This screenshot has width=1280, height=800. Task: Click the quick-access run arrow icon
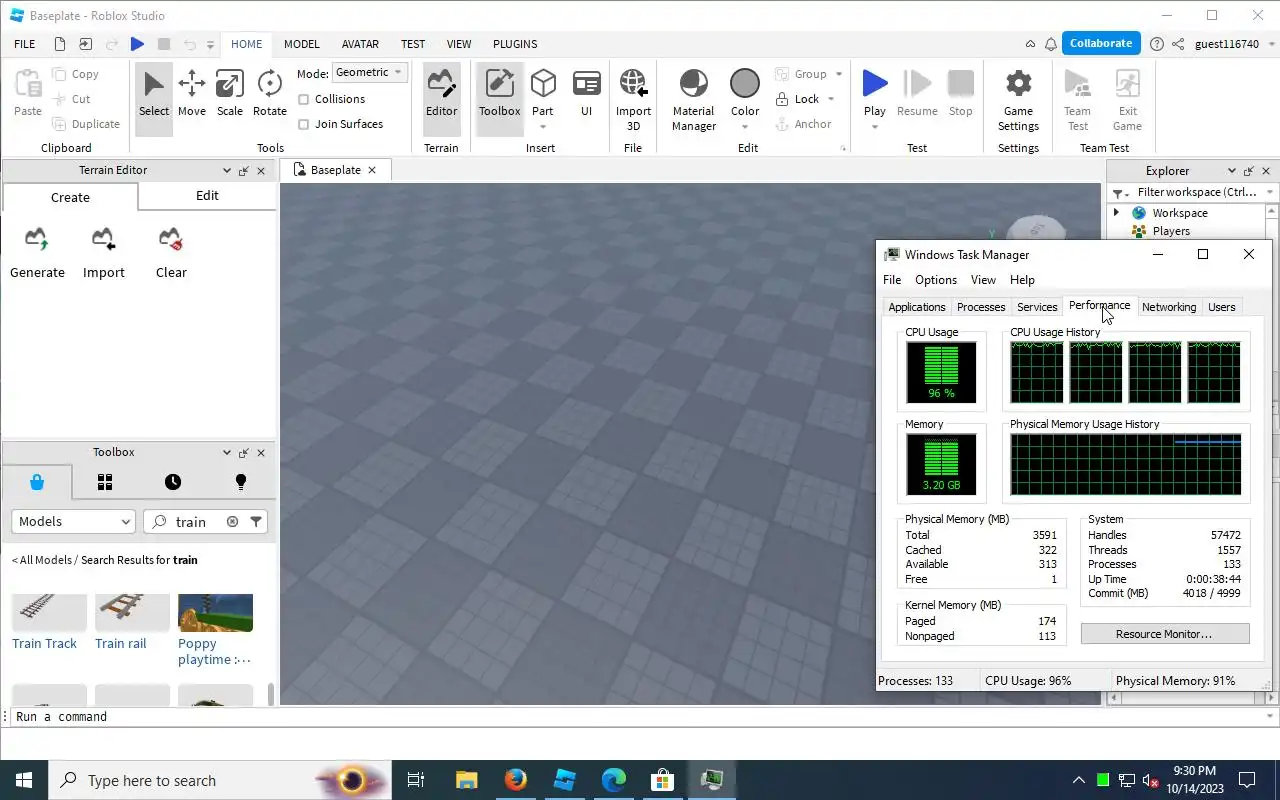(137, 44)
